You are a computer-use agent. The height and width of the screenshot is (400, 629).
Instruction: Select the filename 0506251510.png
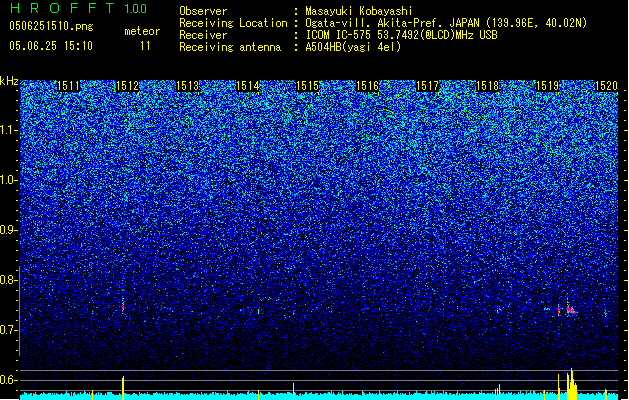[51, 26]
